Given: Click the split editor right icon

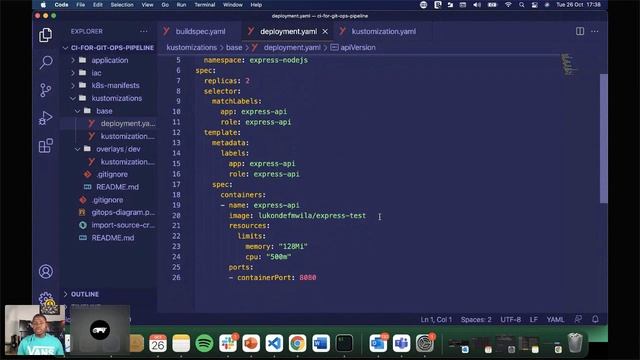Looking at the screenshot, I should point(580,31).
